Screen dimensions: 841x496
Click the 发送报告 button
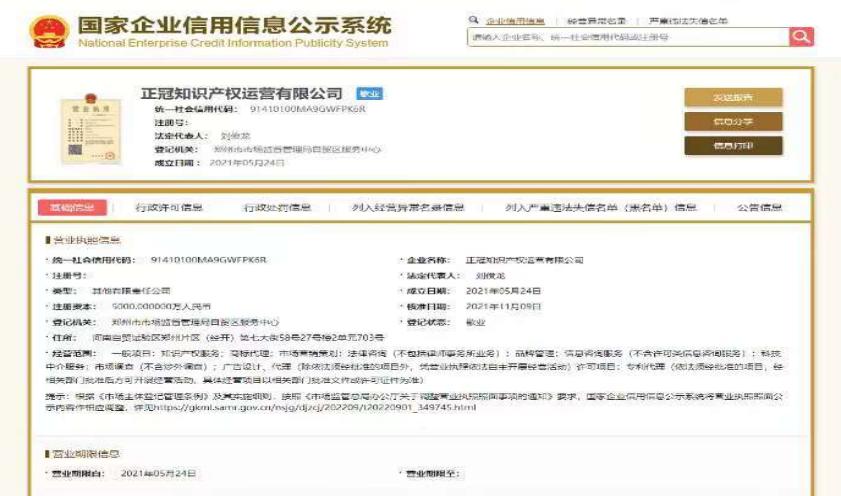(733, 98)
